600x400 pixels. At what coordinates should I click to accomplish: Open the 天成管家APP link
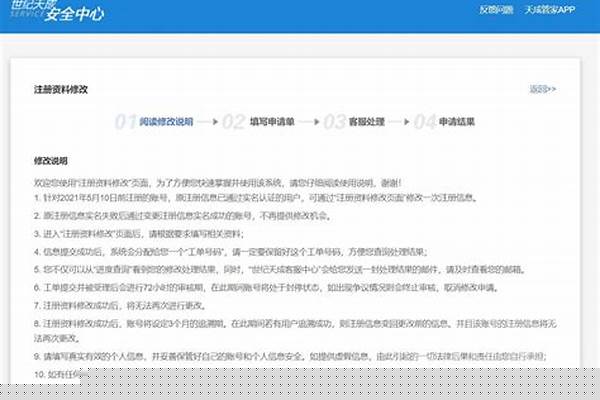pyautogui.click(x=549, y=10)
